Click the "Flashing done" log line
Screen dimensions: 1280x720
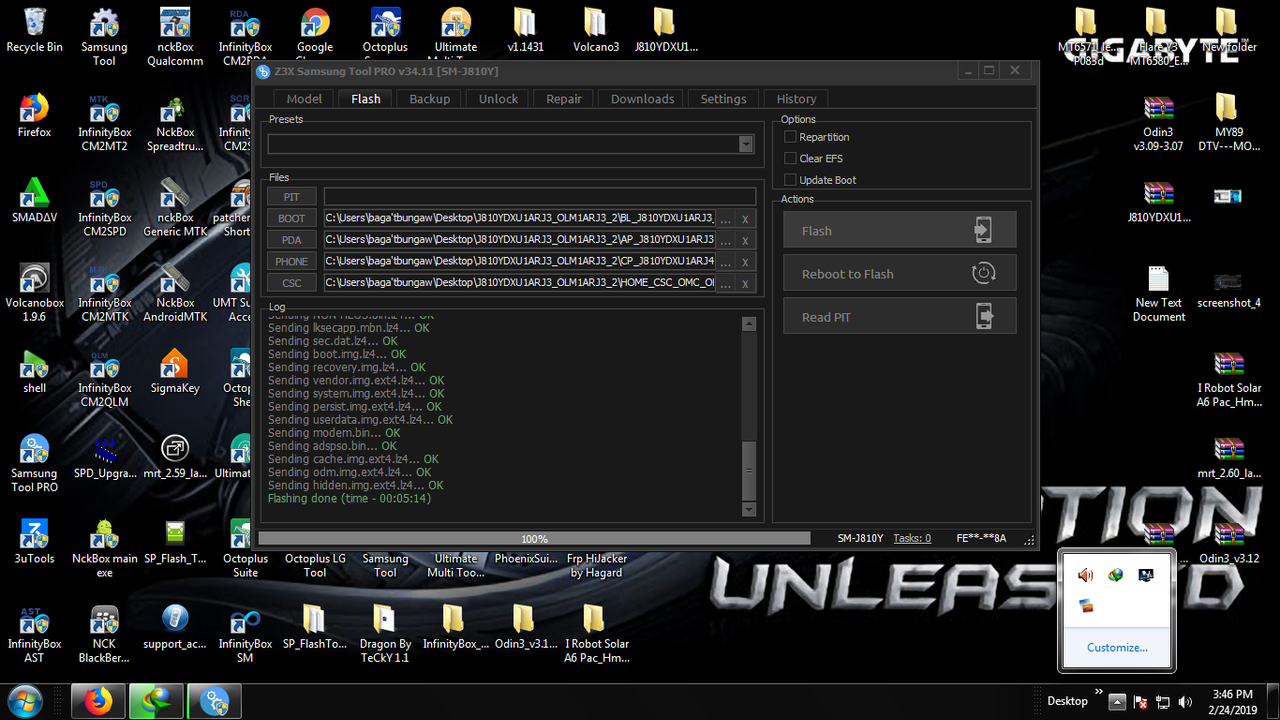pos(349,498)
